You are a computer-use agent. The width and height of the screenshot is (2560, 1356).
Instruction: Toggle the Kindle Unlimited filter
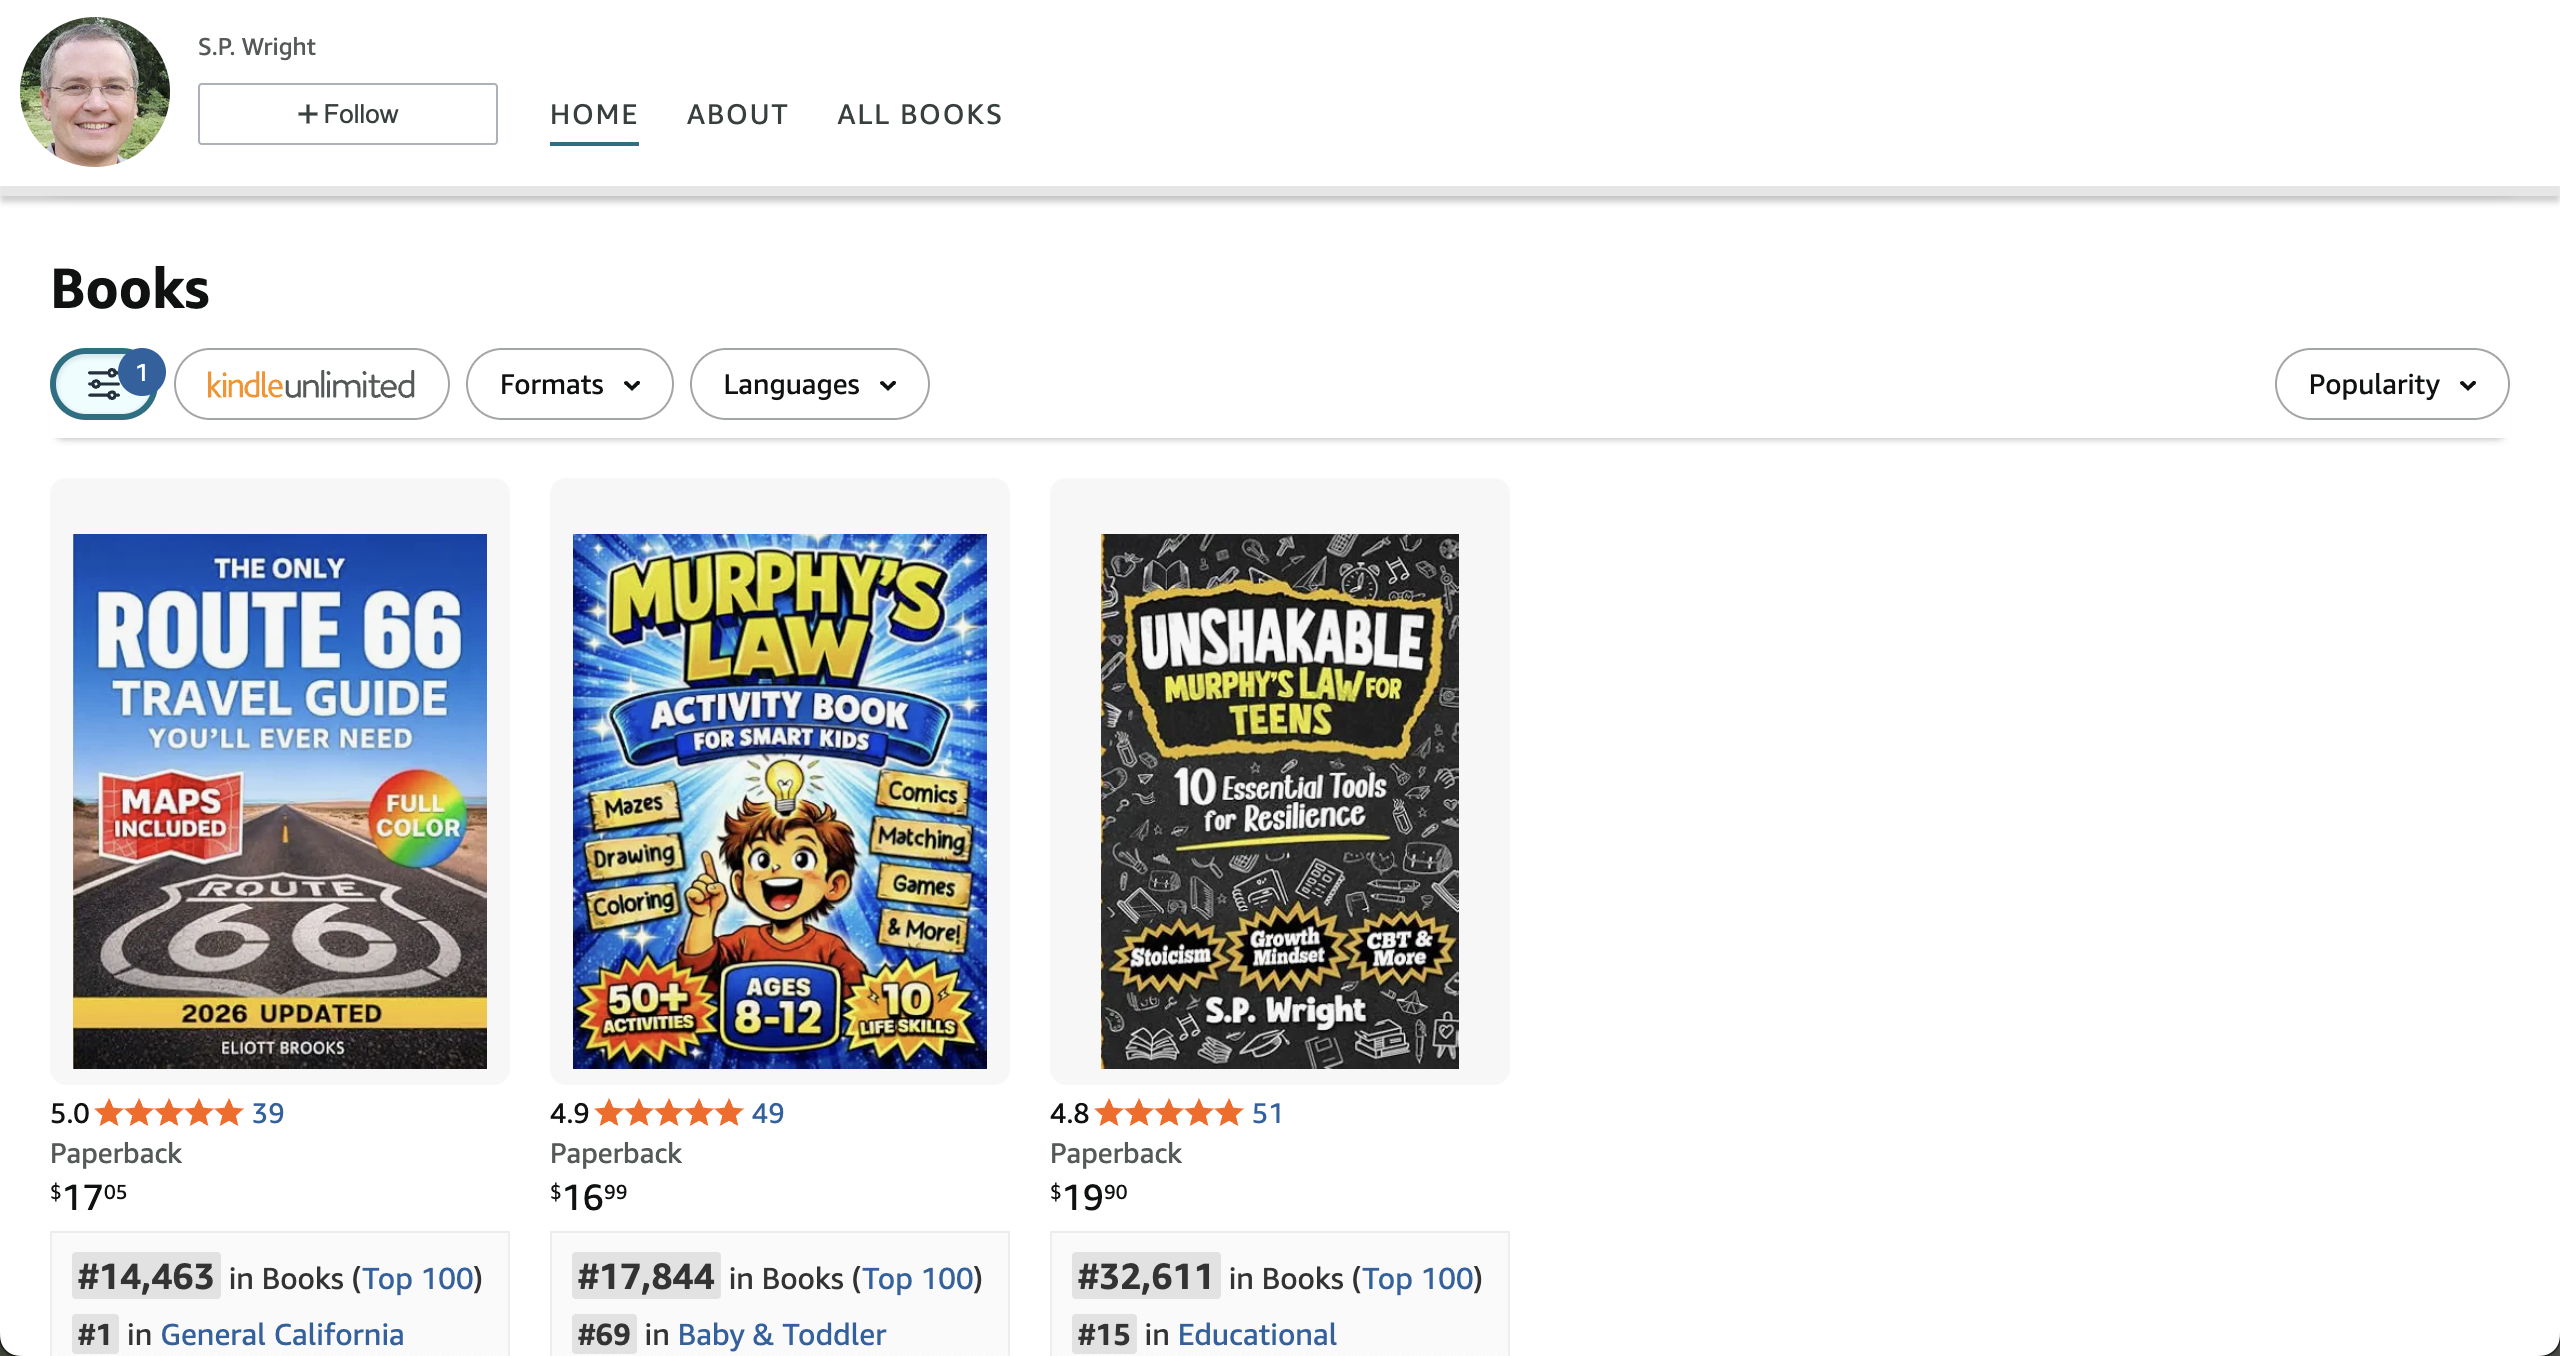click(x=311, y=384)
